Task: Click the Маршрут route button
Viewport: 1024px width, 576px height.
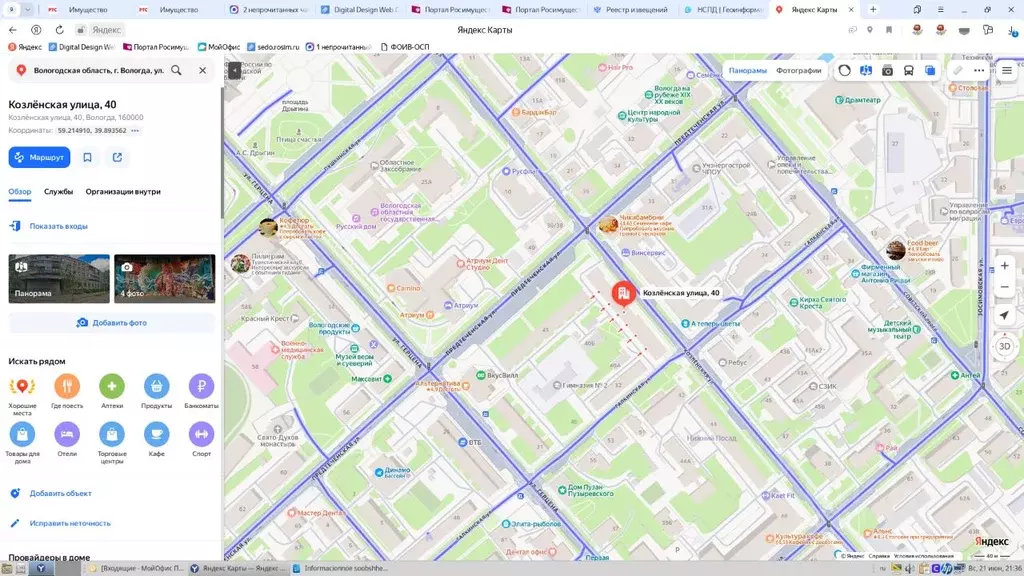Action: tap(39, 157)
